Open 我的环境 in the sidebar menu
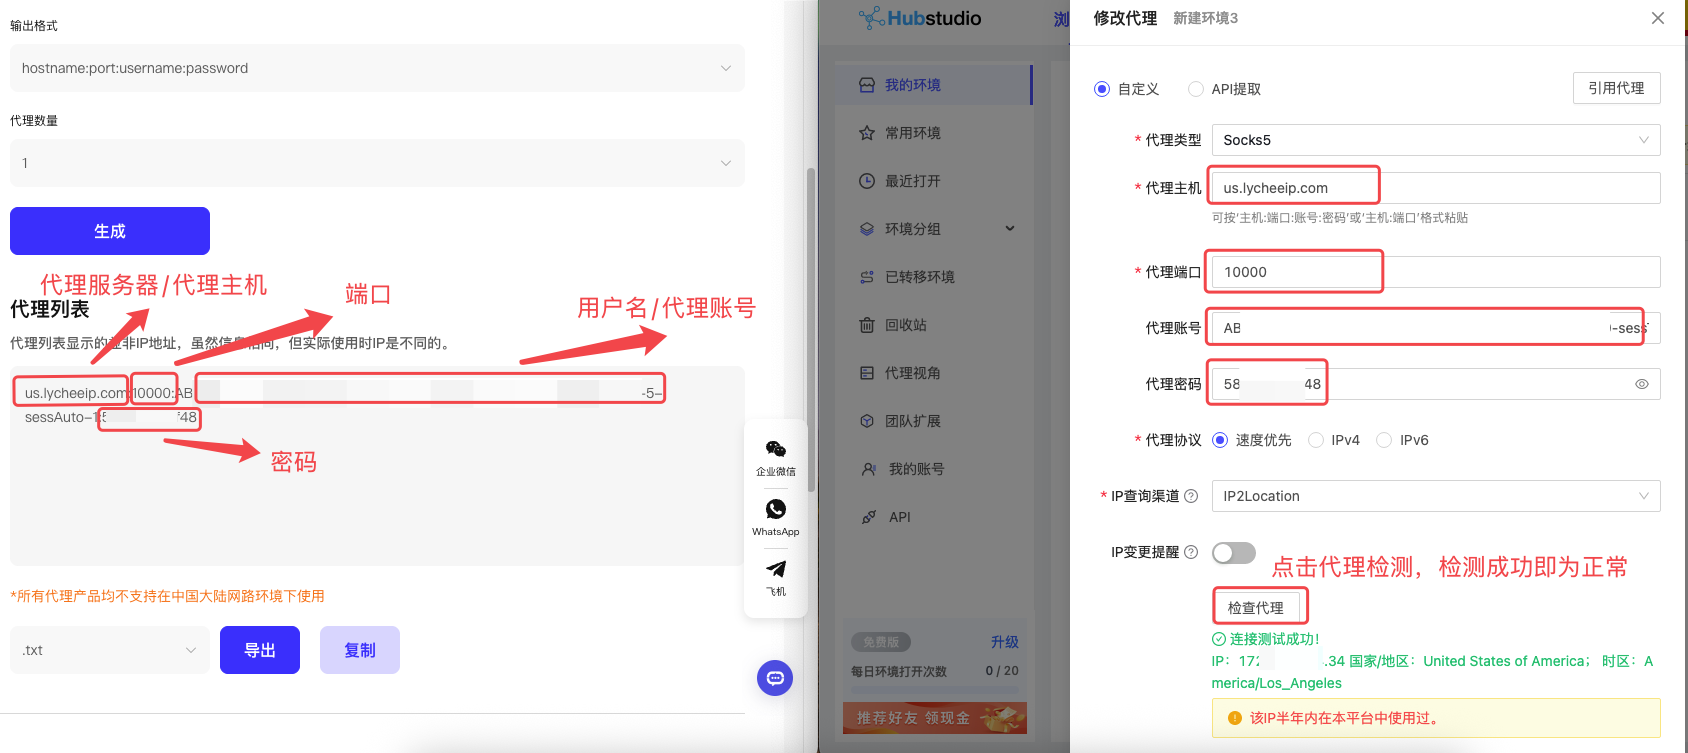The height and width of the screenshot is (753, 1688). 912,85
